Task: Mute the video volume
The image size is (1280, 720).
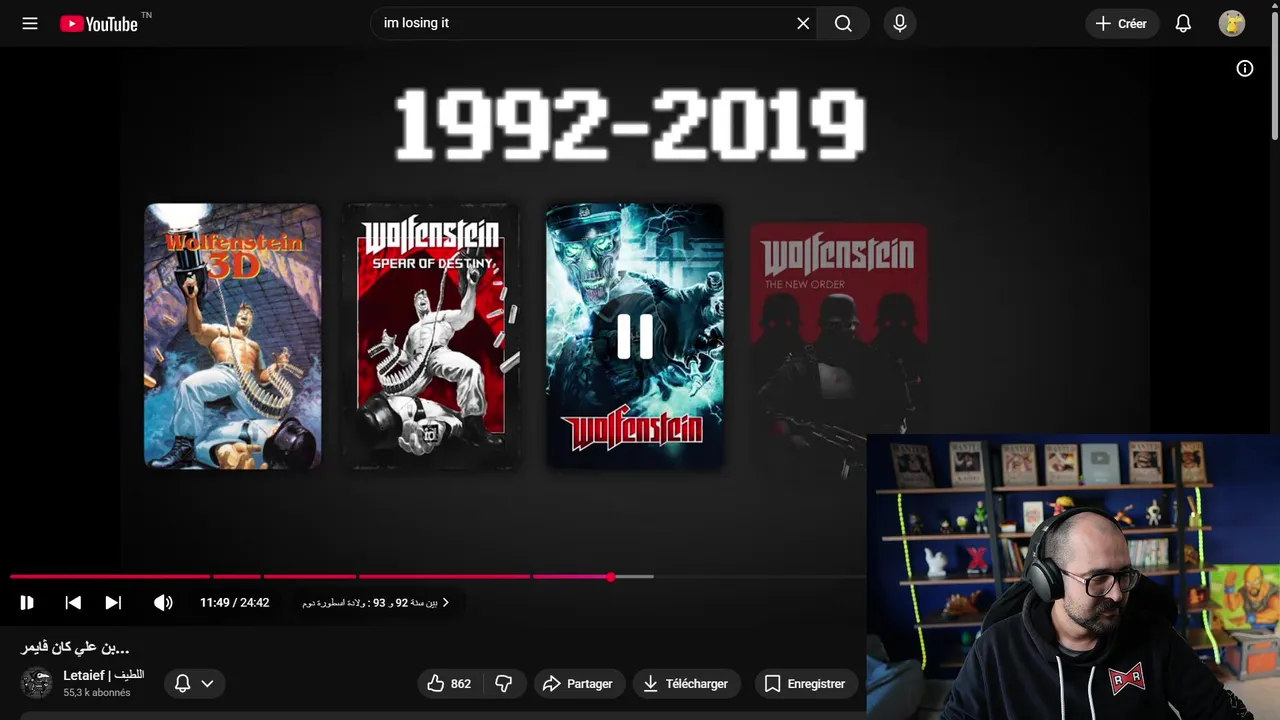Action: pos(163,602)
